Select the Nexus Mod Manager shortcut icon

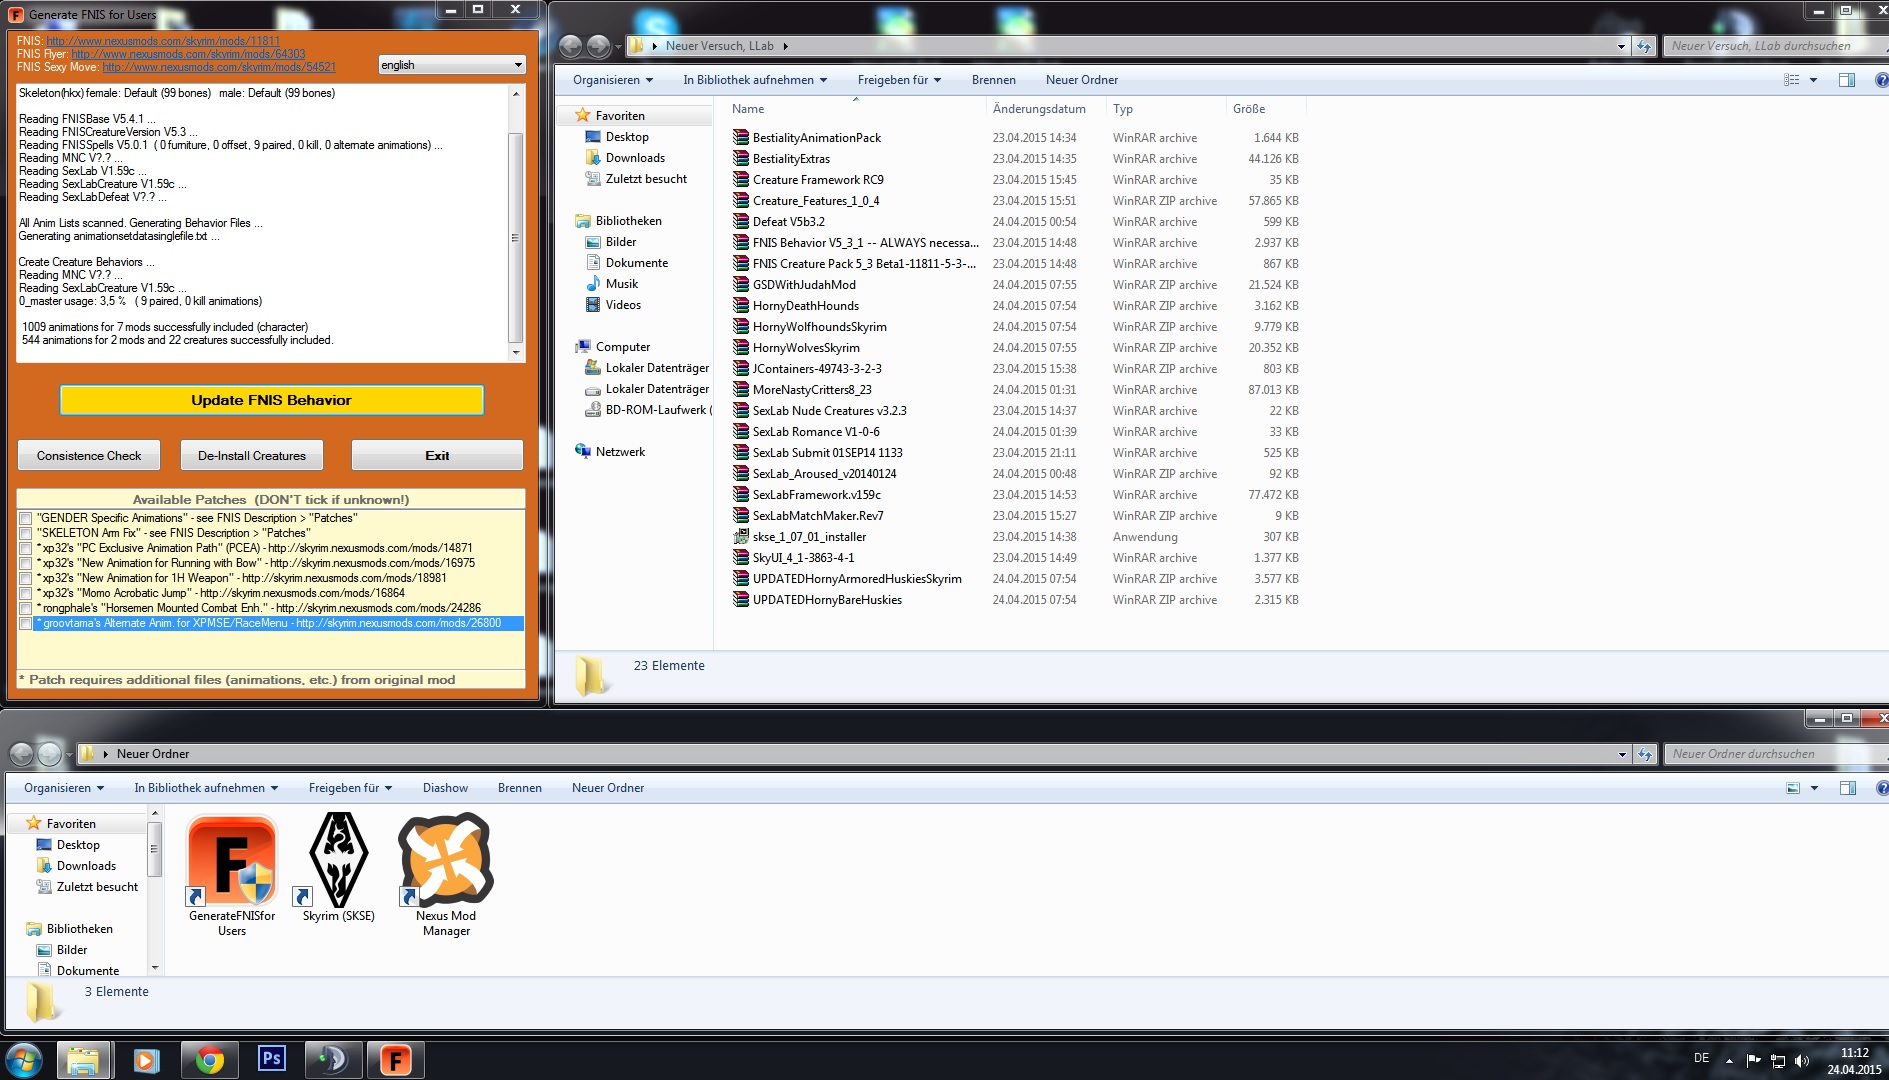(x=446, y=860)
